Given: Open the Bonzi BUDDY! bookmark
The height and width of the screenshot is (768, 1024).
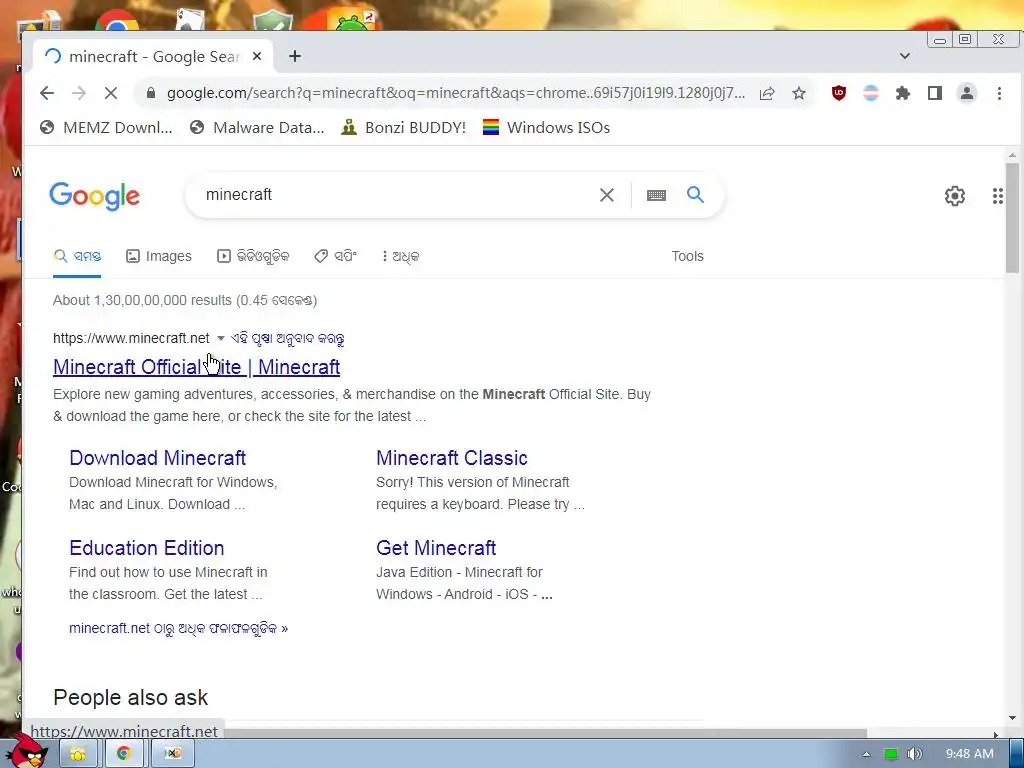Looking at the screenshot, I should (x=404, y=127).
